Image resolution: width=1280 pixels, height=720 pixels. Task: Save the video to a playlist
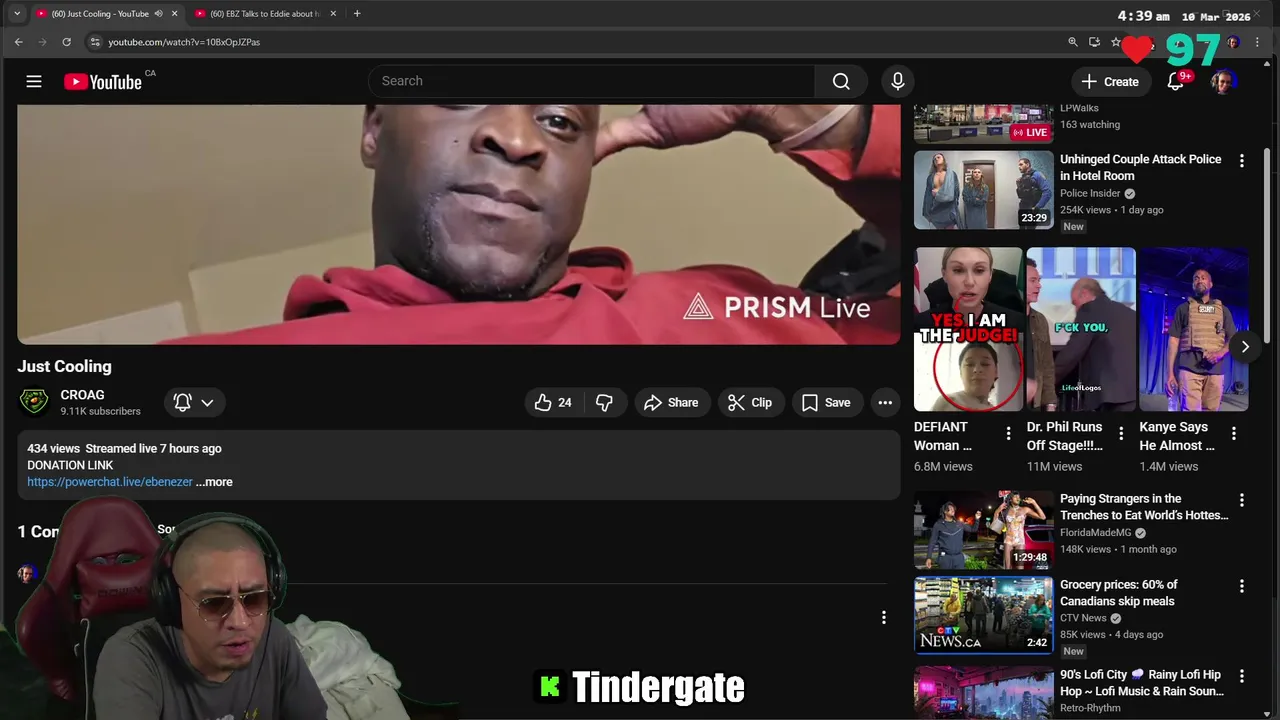click(x=827, y=402)
